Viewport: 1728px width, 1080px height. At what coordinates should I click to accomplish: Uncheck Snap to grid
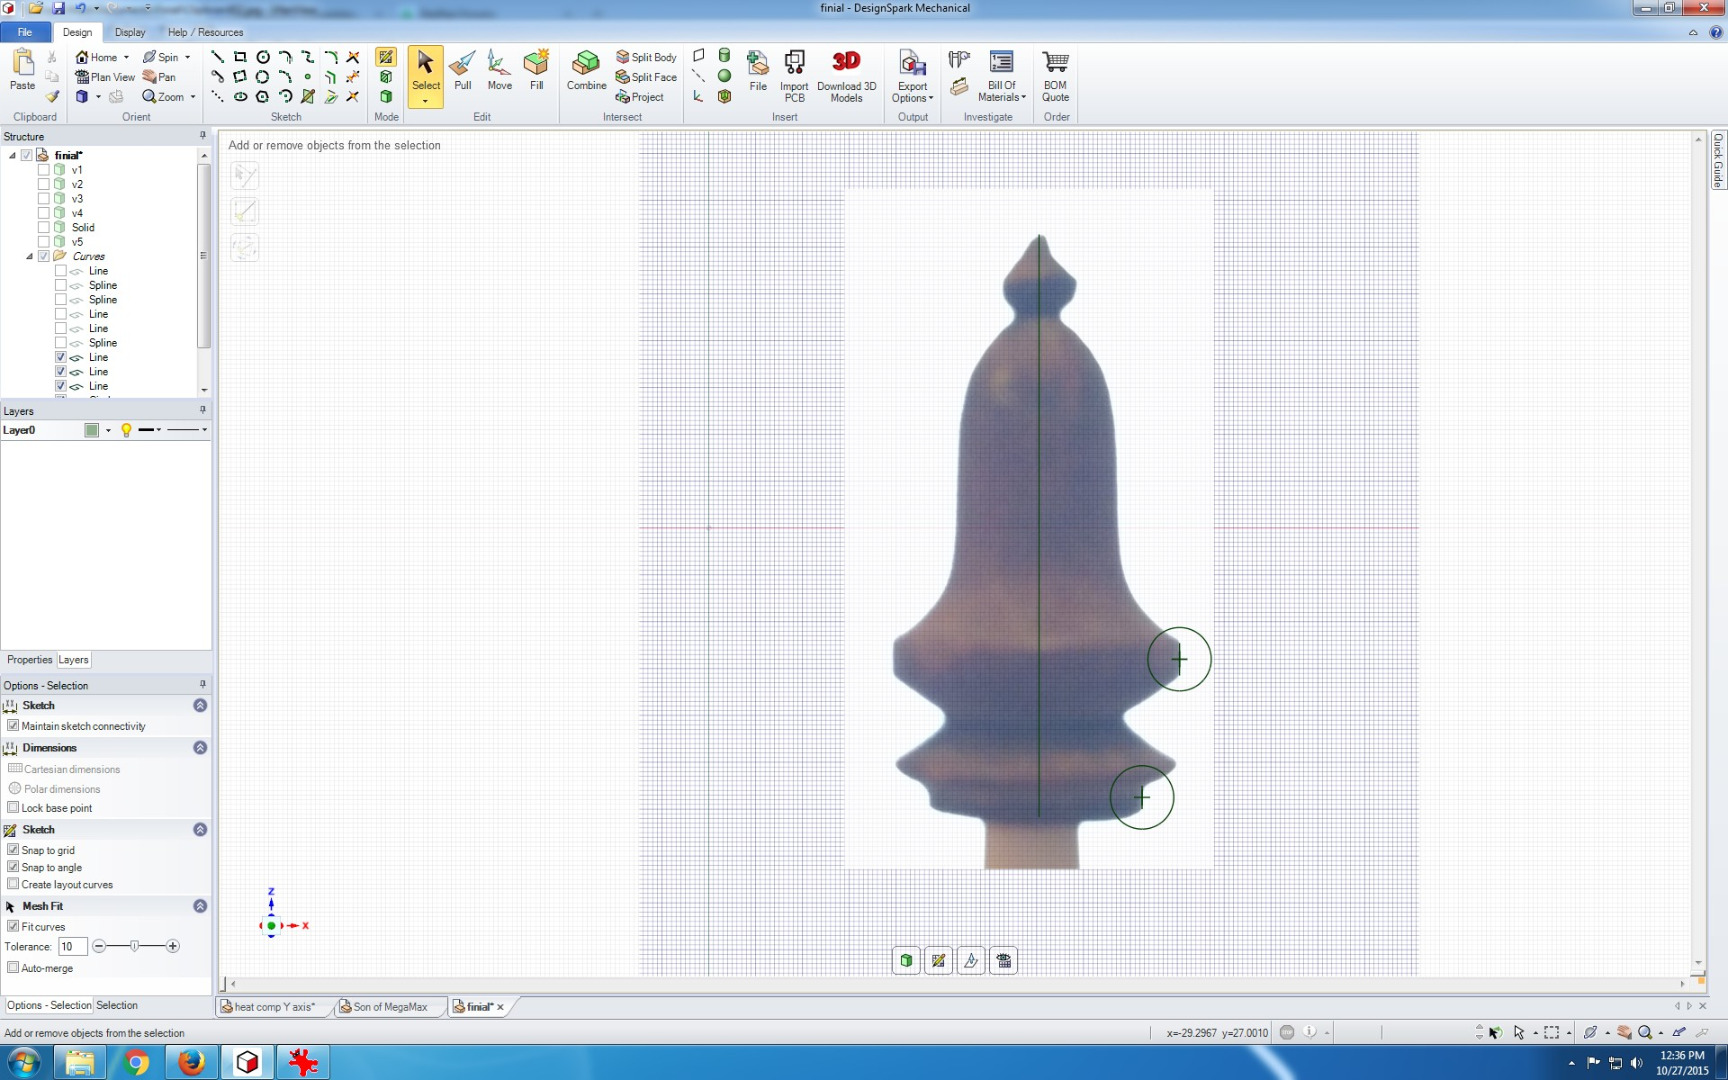(x=13, y=850)
